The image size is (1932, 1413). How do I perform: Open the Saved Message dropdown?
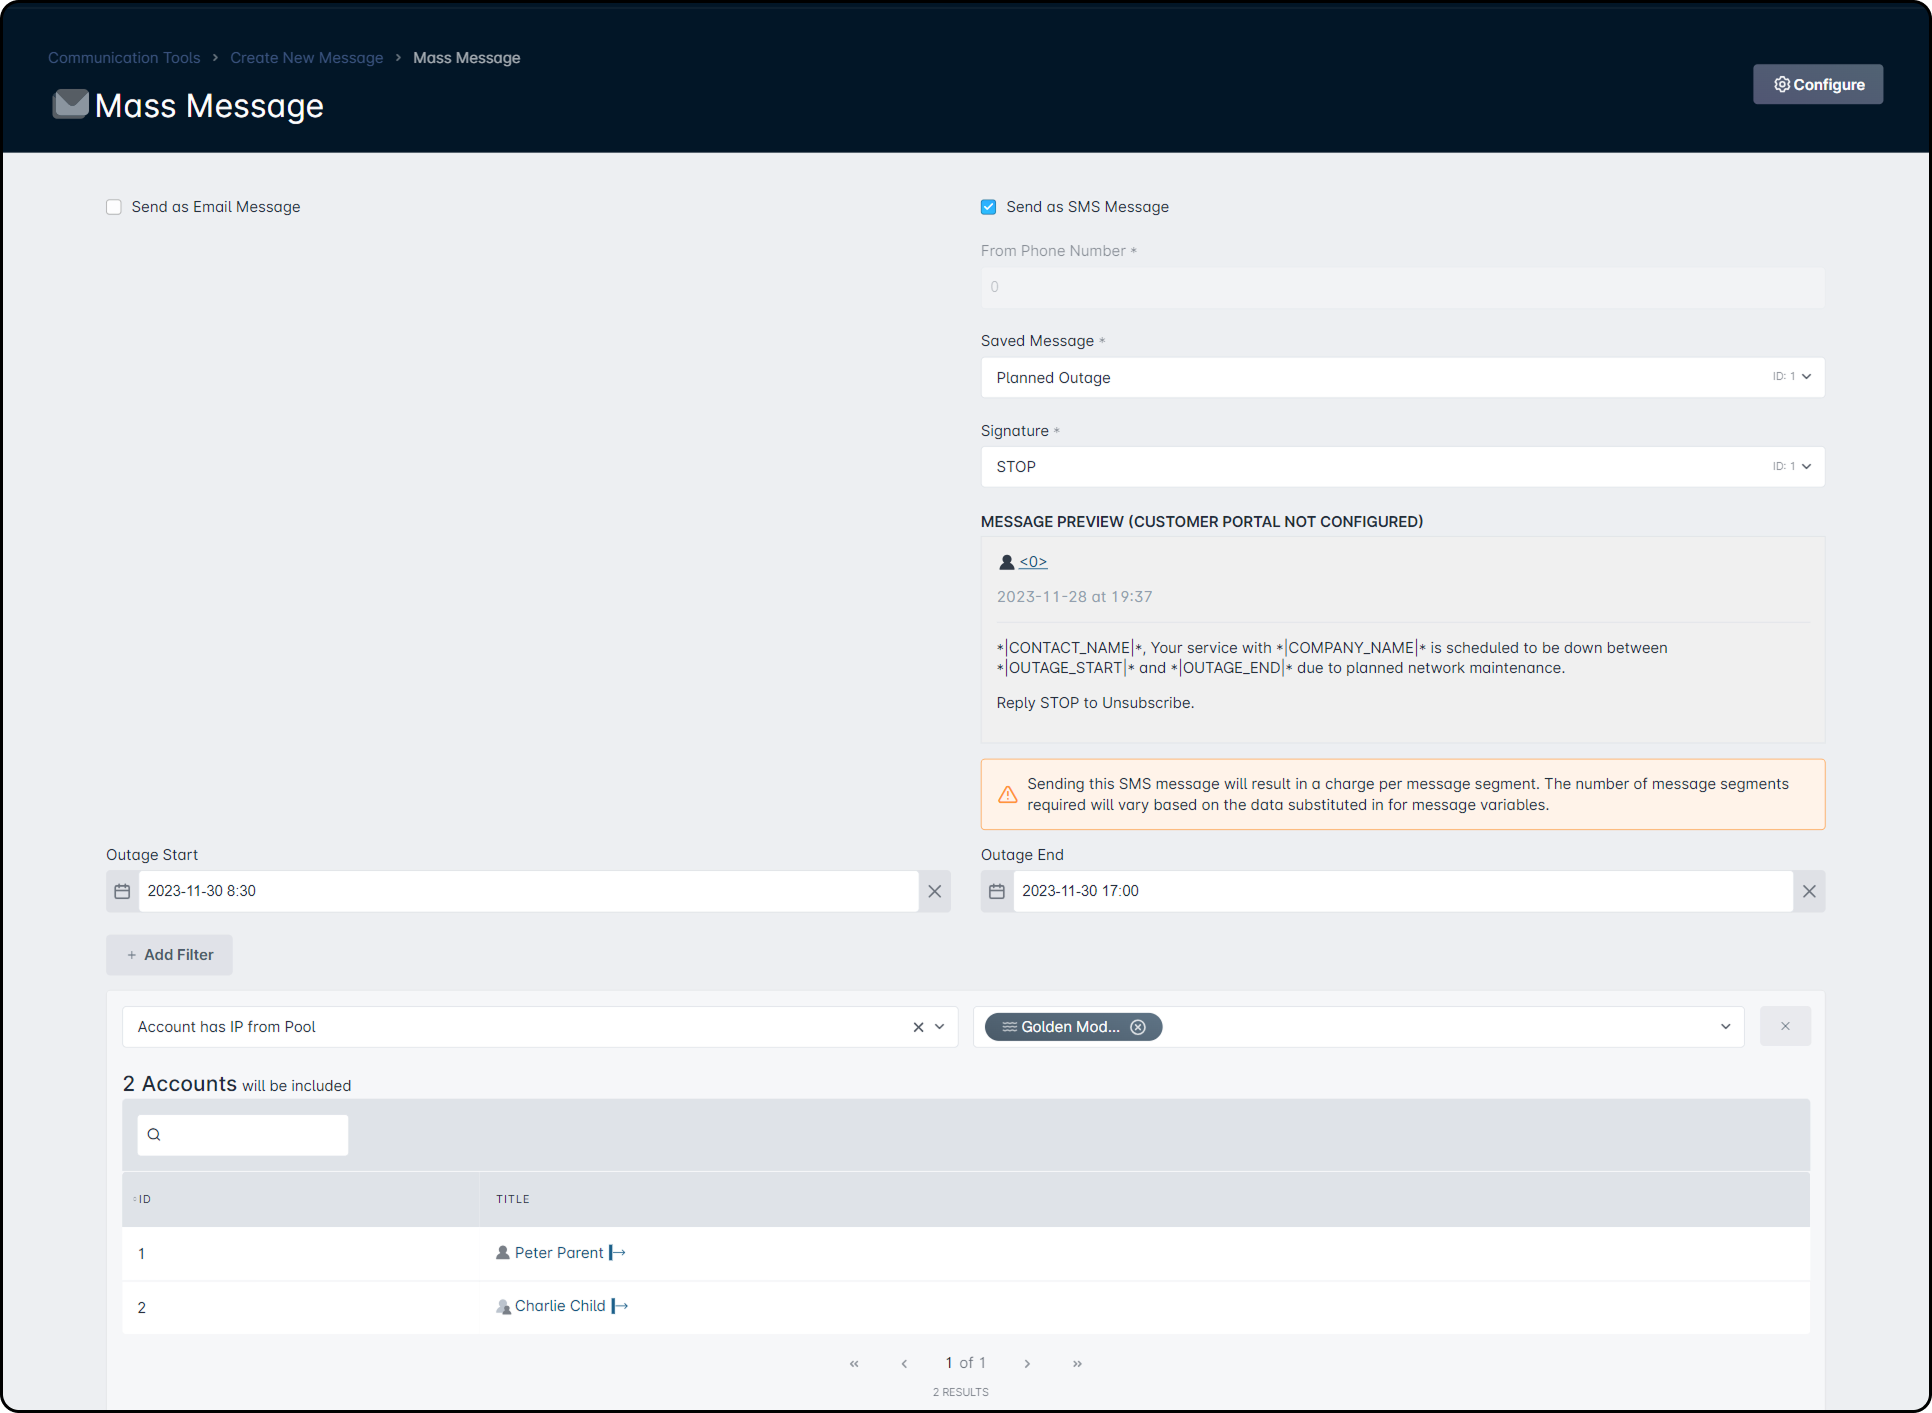coord(1403,378)
